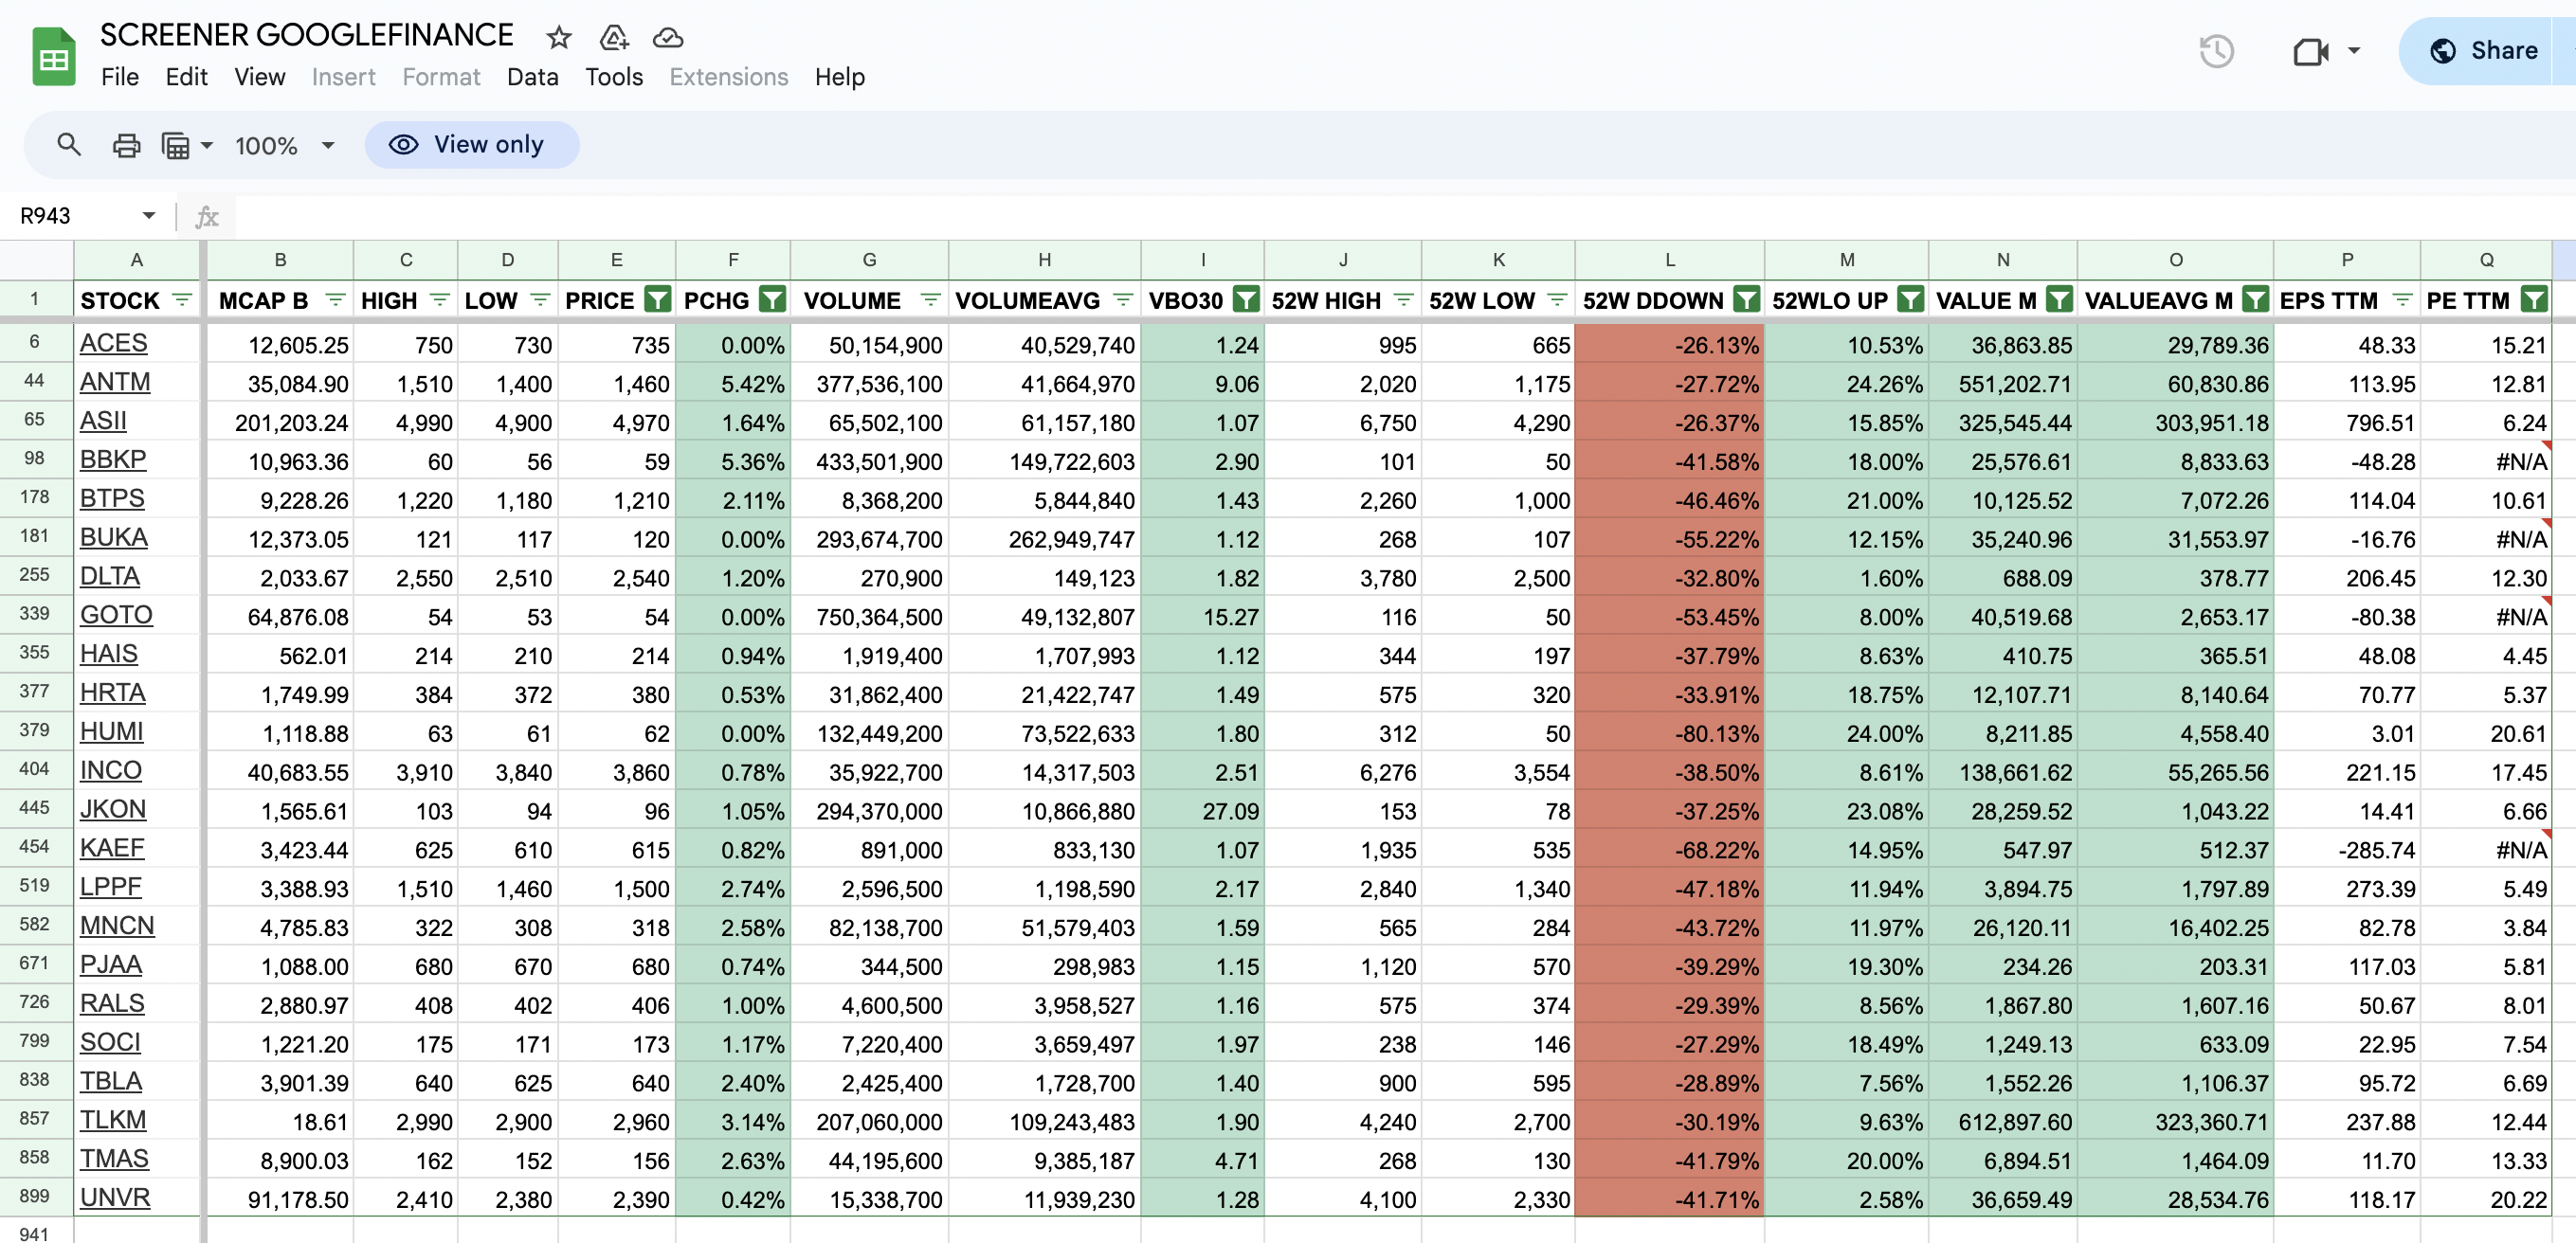Image resolution: width=2576 pixels, height=1243 pixels.
Task: Select row 404 header
Action: tap(35, 769)
